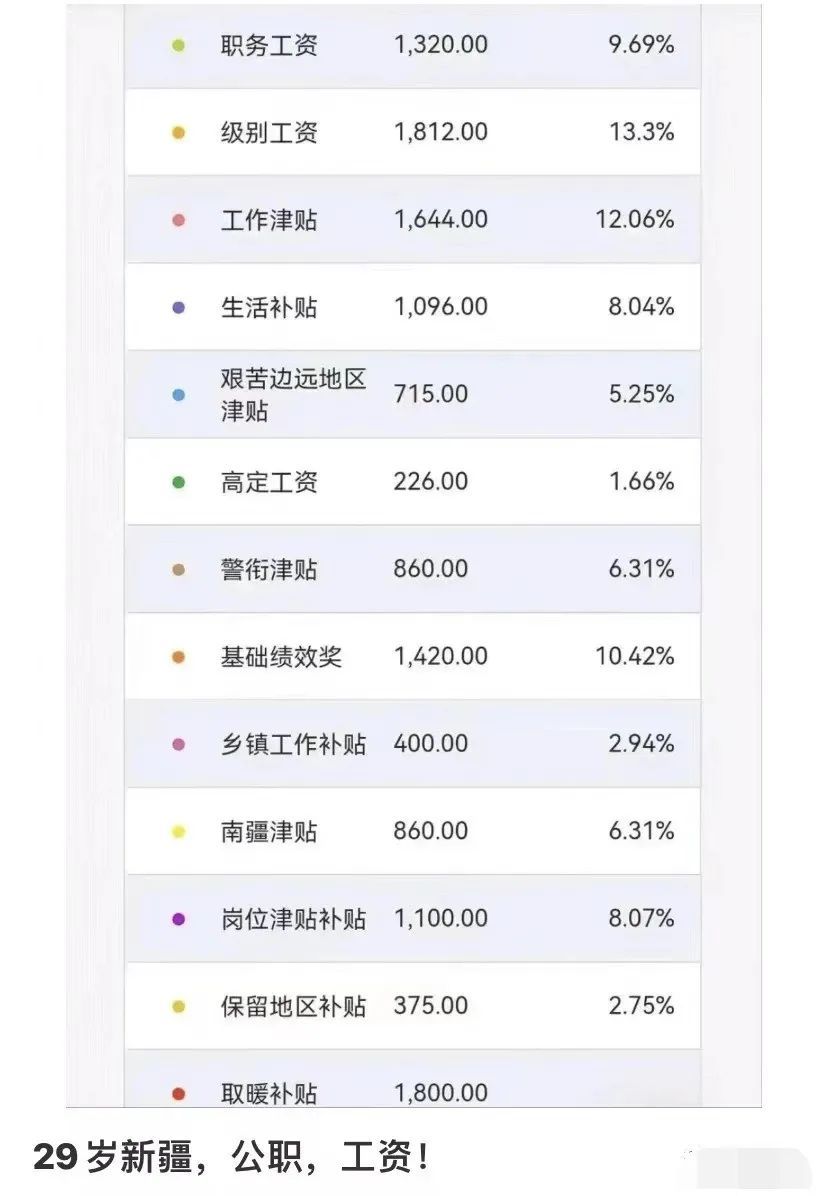828x1196 pixels.
Task: Click the green dot beside 高定工资
Action: (179, 482)
